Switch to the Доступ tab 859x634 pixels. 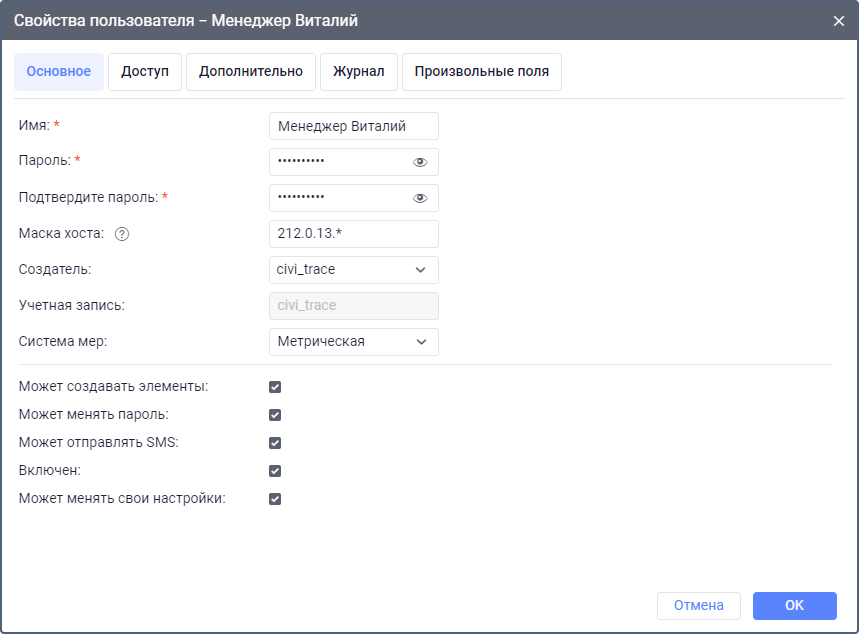pos(145,72)
